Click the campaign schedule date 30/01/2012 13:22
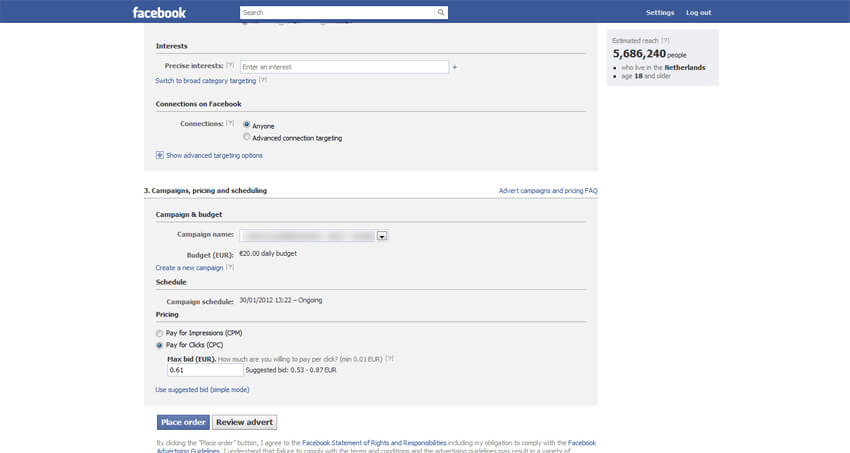 [x=266, y=300]
